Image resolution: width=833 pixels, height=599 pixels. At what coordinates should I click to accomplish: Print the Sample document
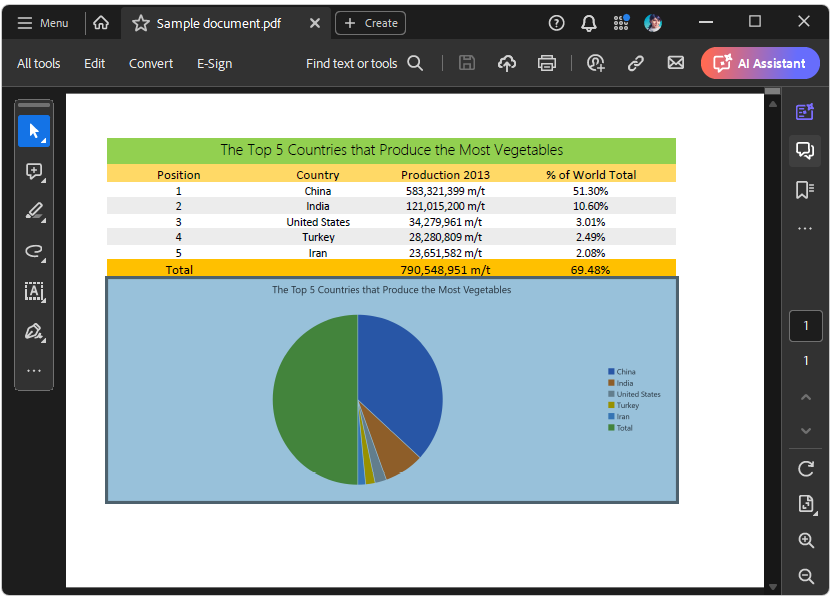point(546,62)
